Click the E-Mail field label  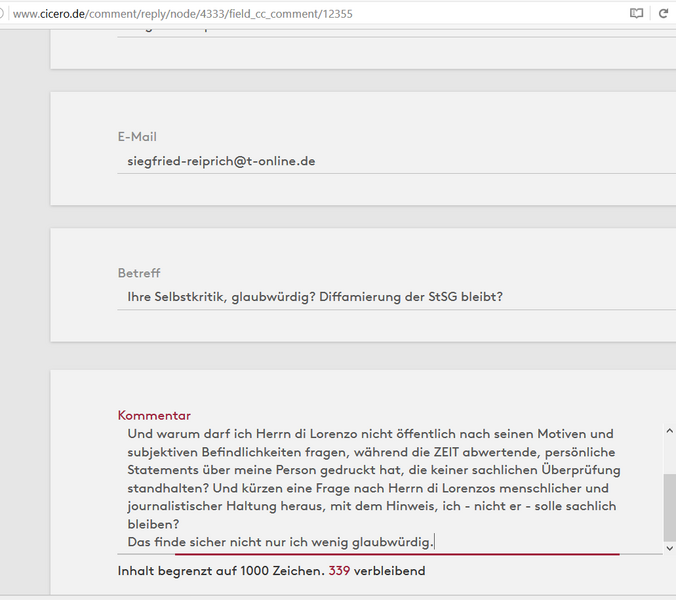click(x=137, y=137)
